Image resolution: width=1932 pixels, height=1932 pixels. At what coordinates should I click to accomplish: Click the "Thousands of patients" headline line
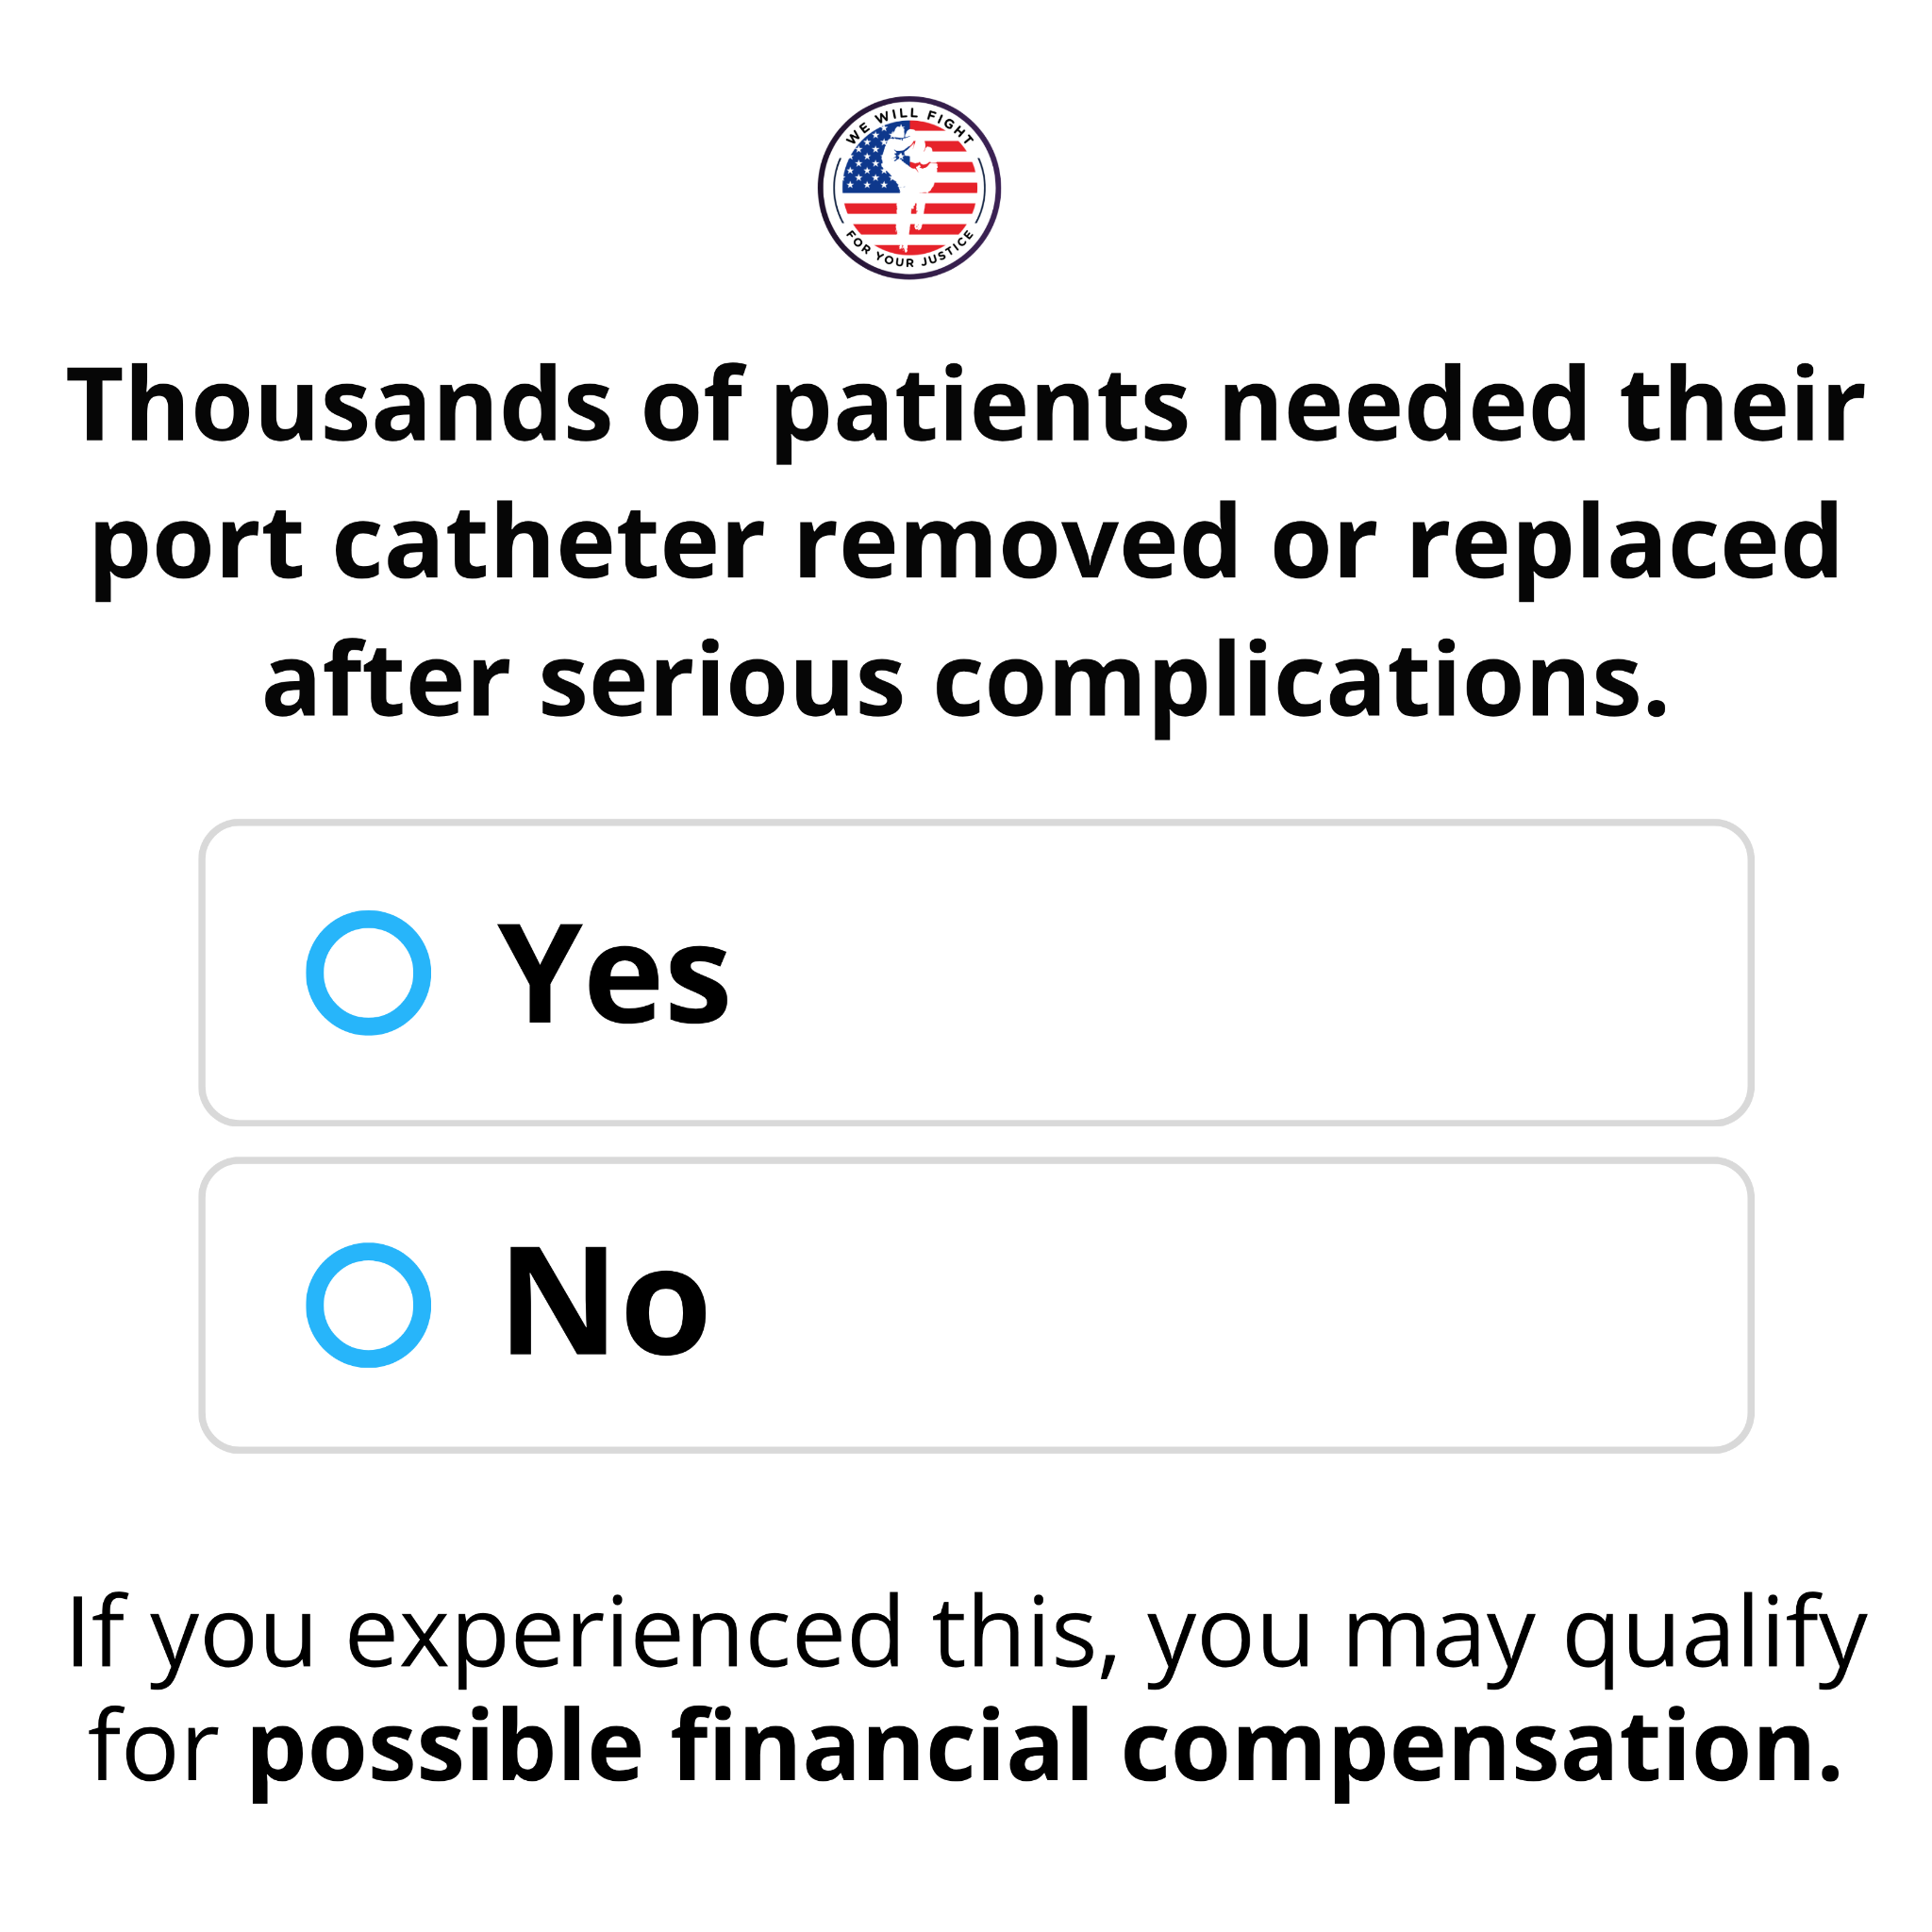tap(965, 407)
